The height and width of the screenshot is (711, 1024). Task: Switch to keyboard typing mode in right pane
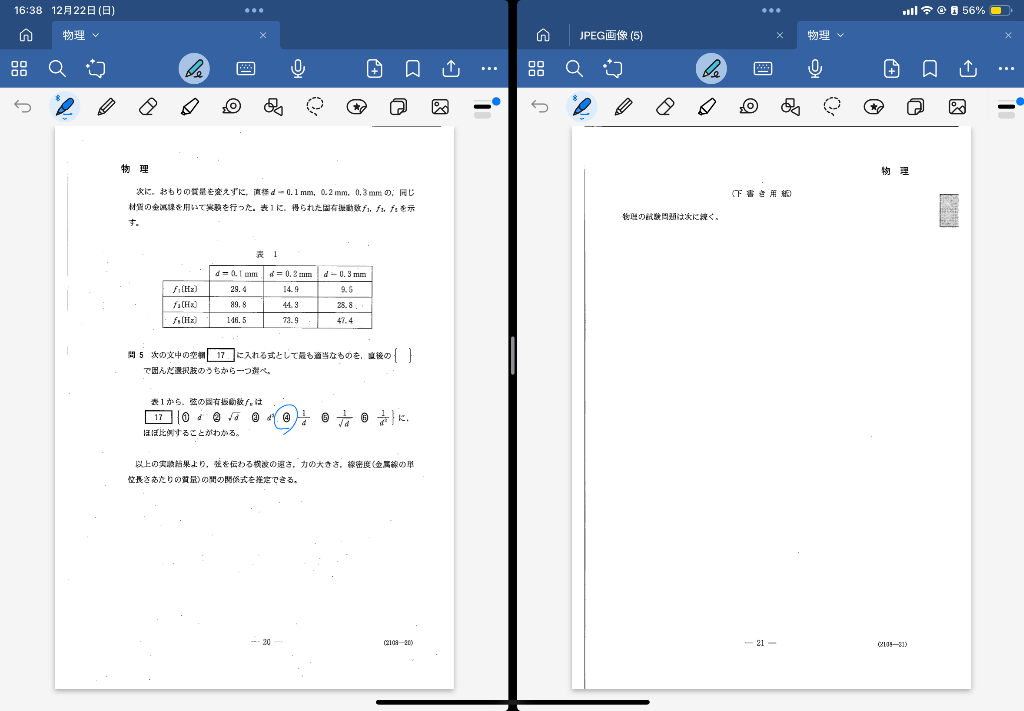[763, 68]
